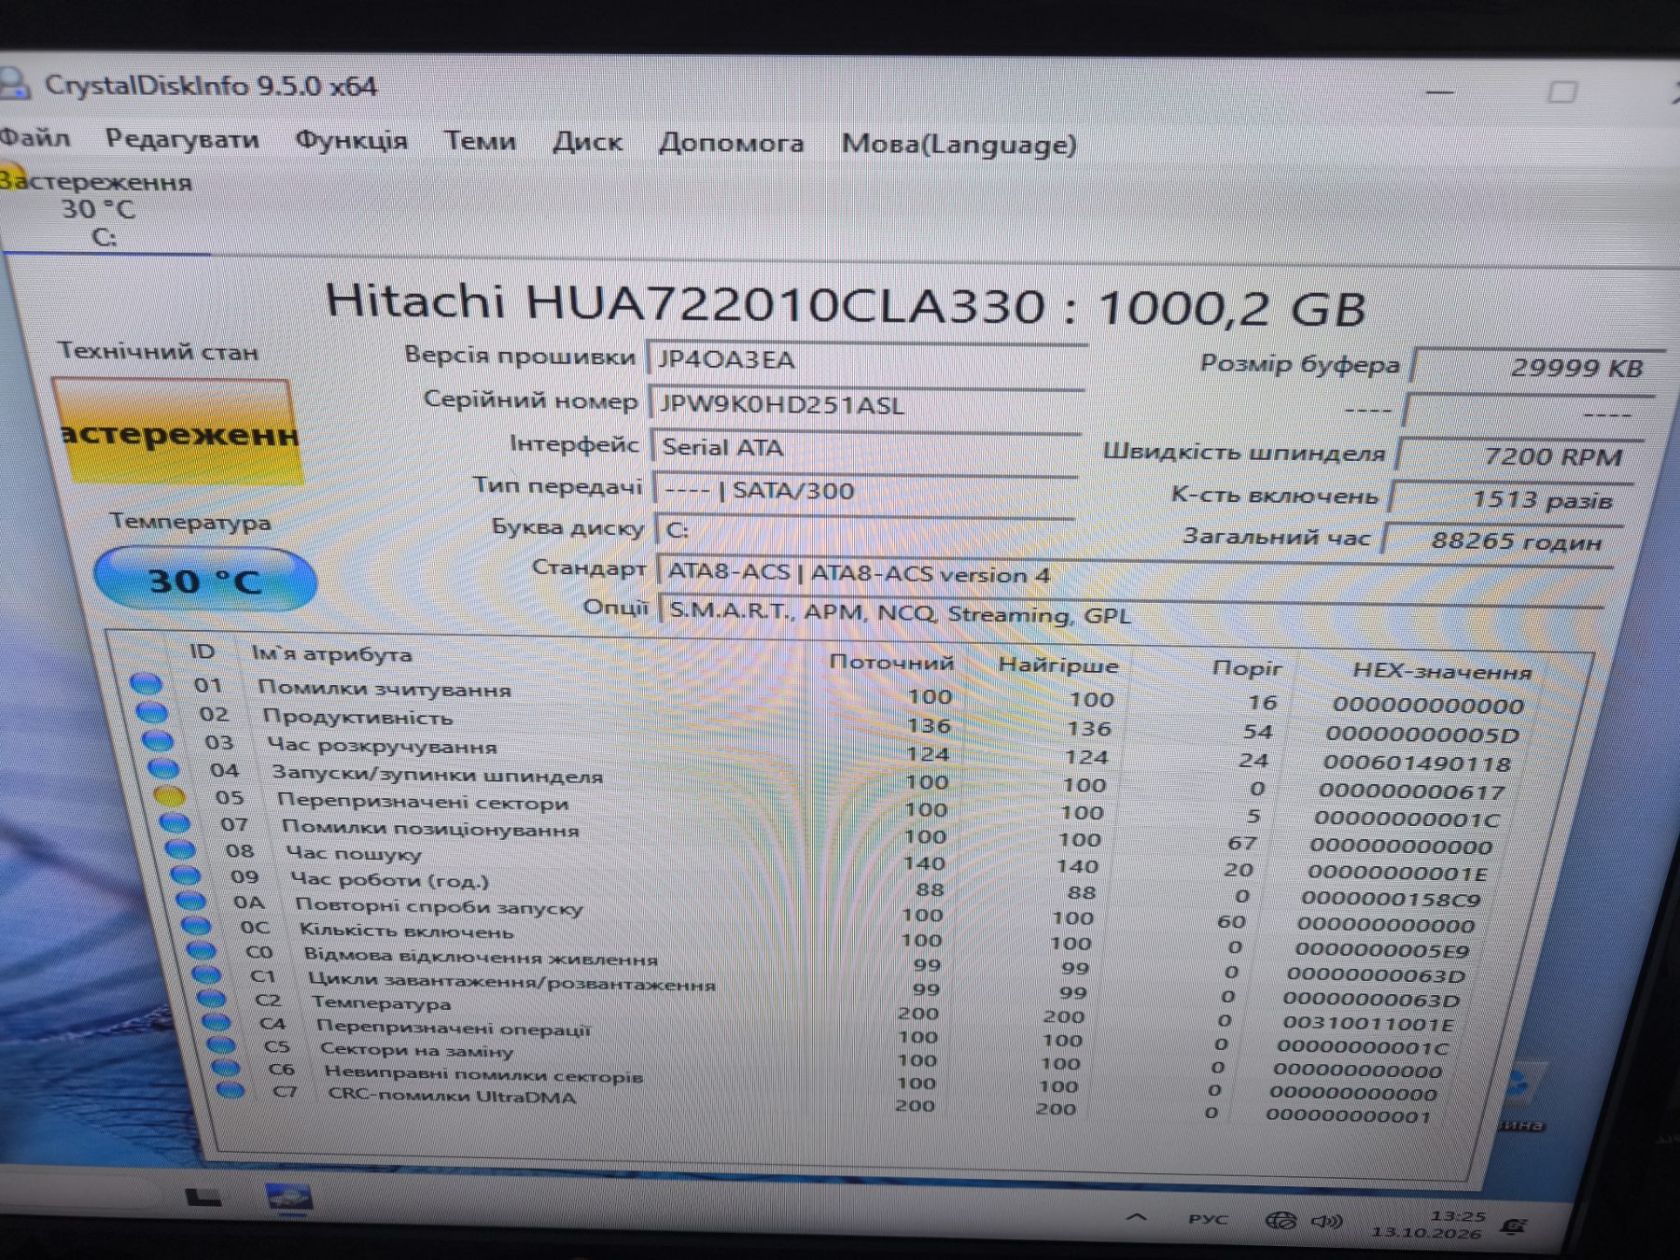1680x1260 pixels.
Task: Open the Теми menu
Action: (480, 141)
